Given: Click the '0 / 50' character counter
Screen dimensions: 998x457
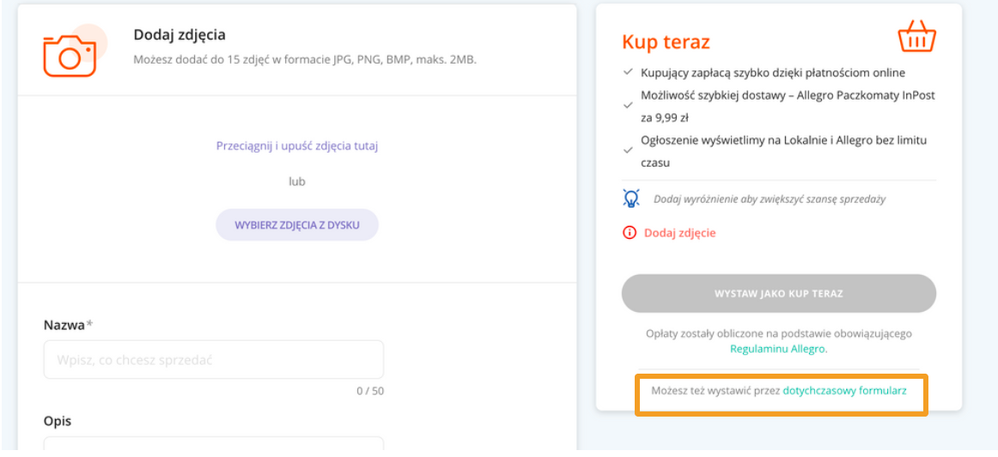Looking at the screenshot, I should click(x=370, y=391).
